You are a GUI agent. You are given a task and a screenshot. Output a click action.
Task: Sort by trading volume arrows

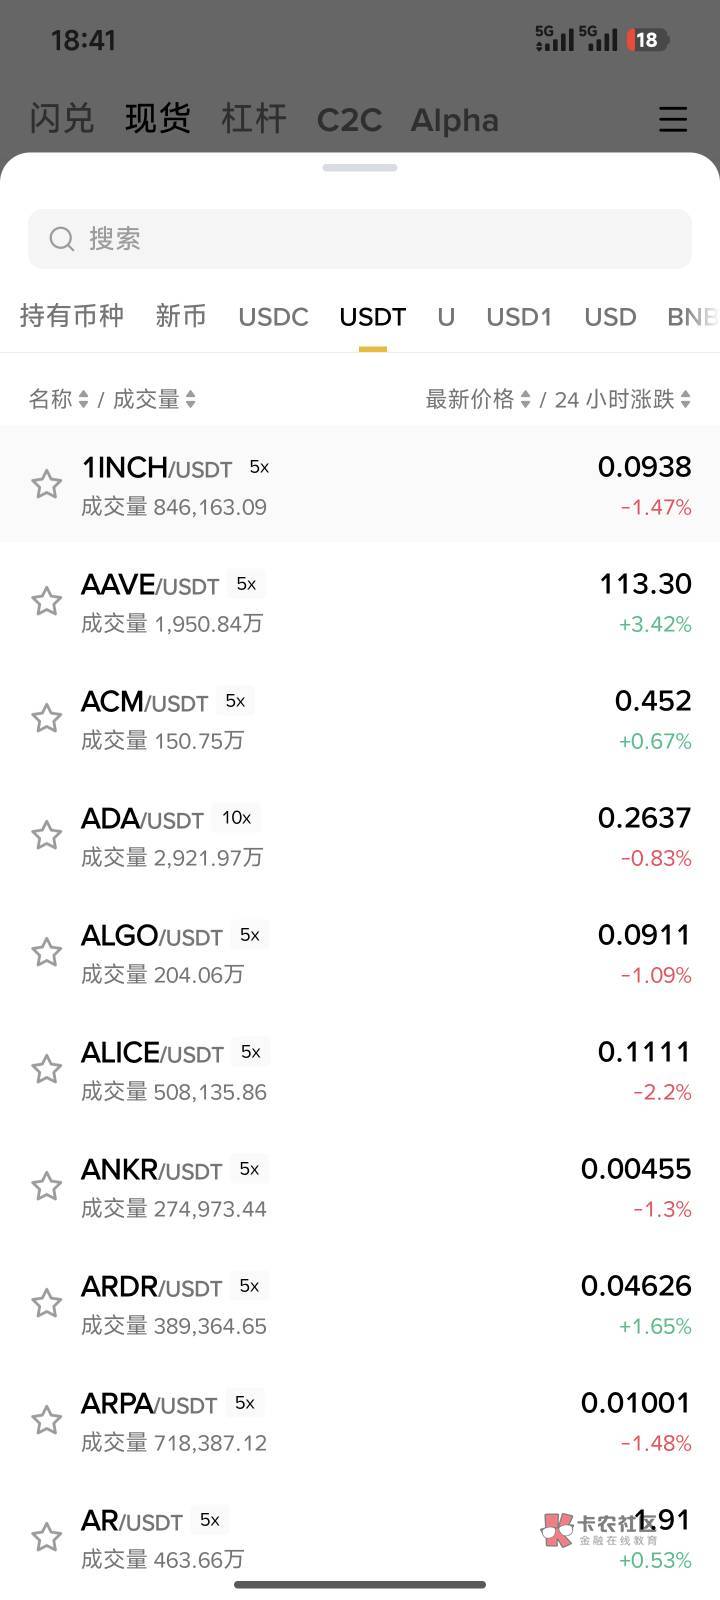point(190,400)
